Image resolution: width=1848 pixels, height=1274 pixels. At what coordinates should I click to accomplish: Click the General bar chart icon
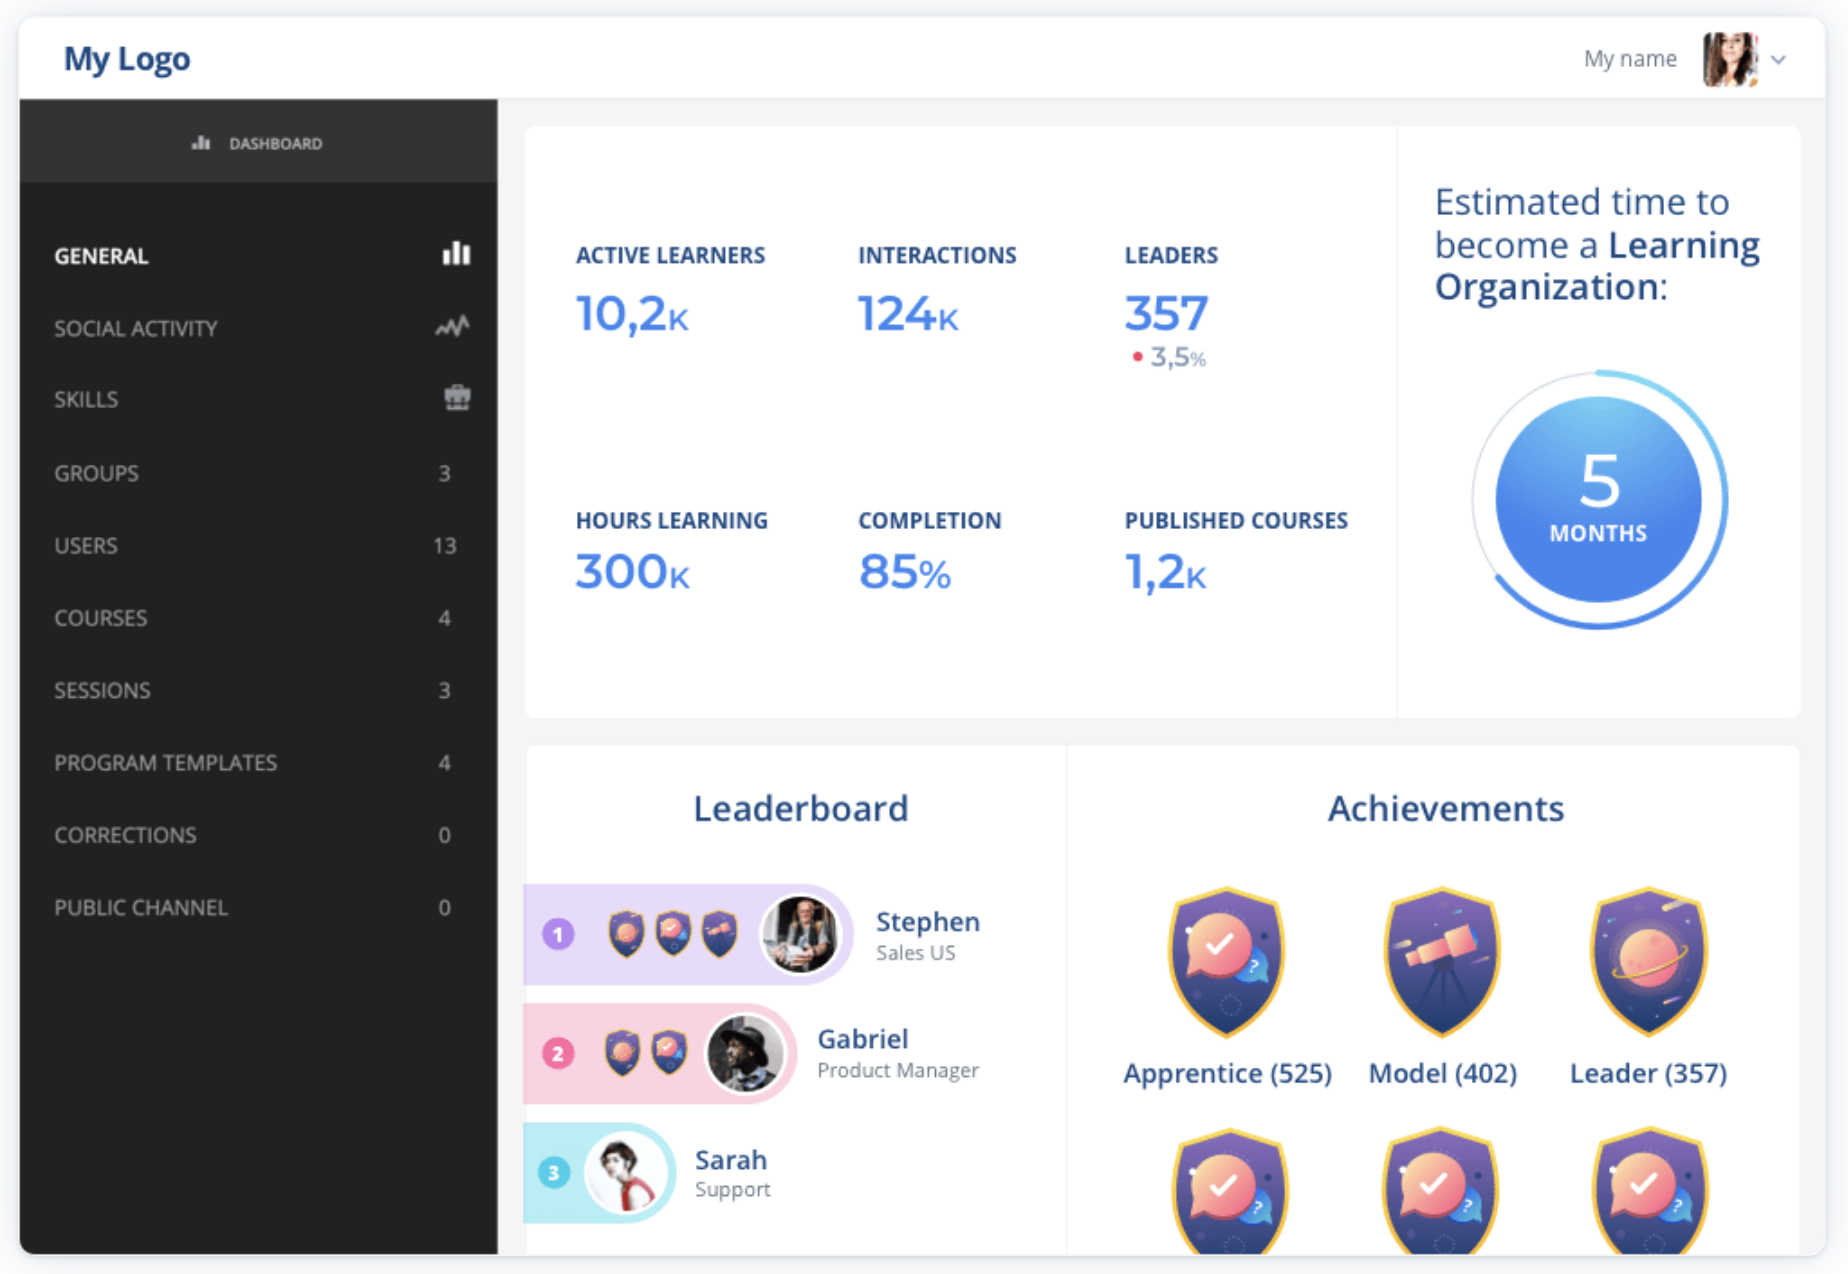[x=456, y=254]
